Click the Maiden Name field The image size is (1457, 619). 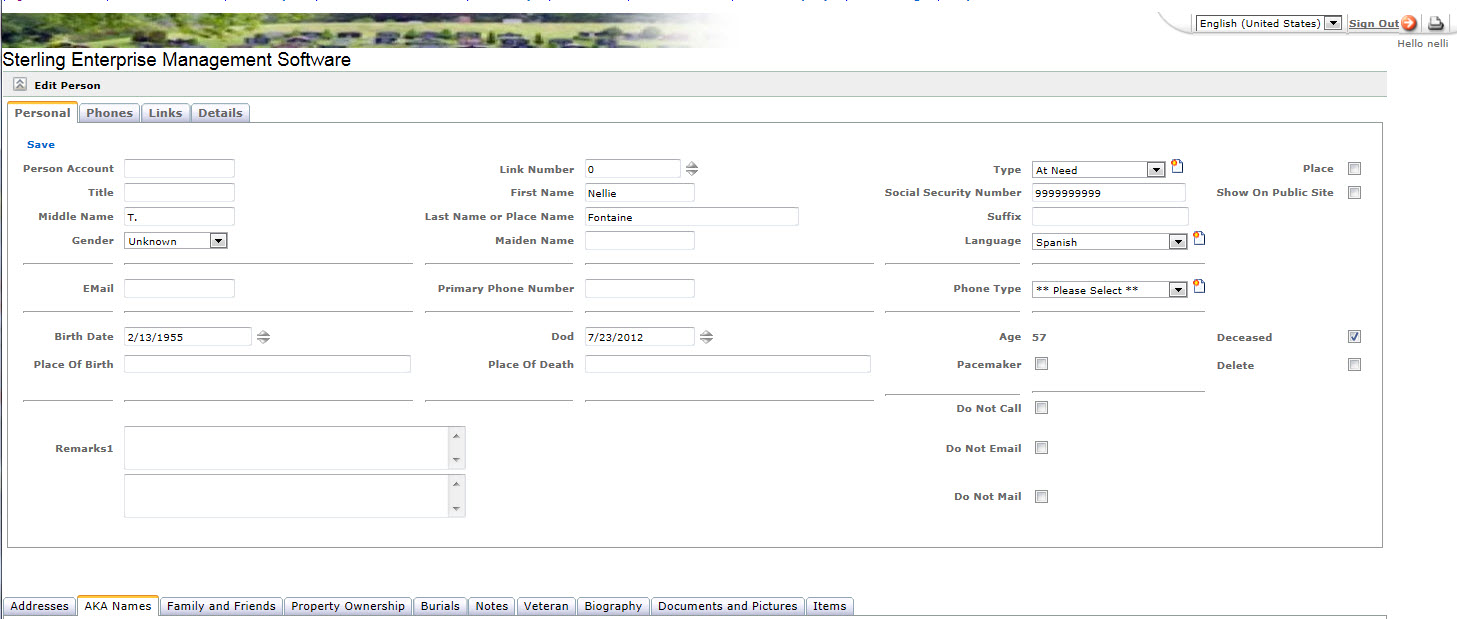639,240
